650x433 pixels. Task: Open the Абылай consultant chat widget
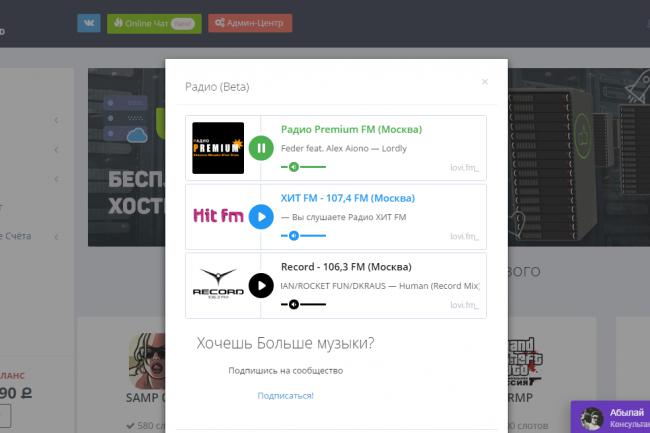tap(610, 417)
